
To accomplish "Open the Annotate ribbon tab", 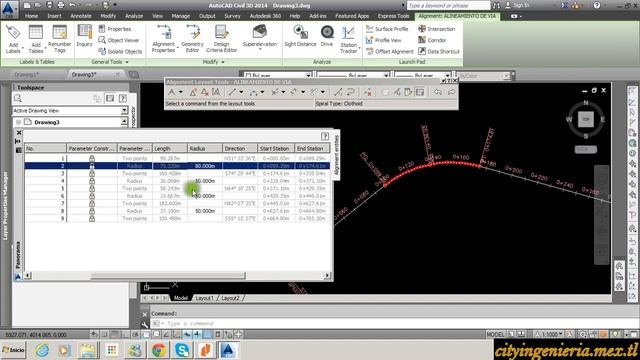I will click(81, 16).
